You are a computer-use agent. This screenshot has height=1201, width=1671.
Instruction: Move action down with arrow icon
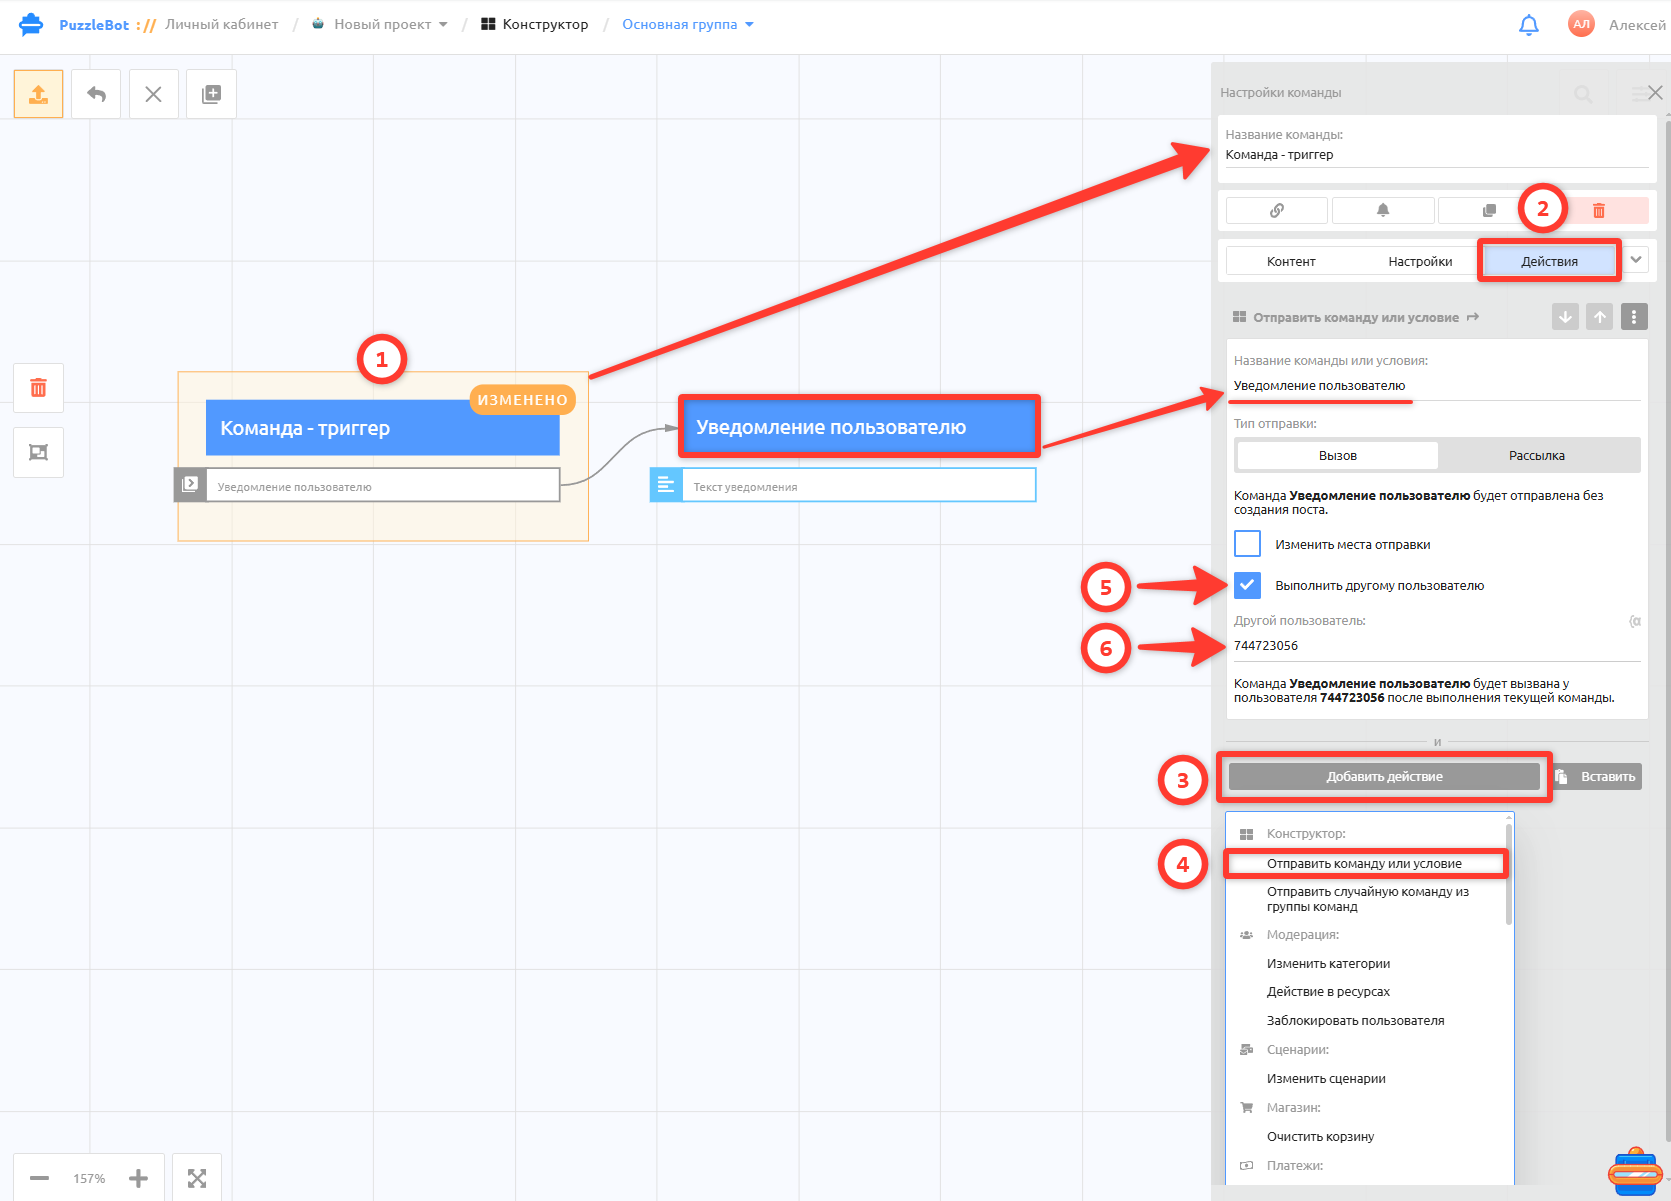pos(1565,317)
